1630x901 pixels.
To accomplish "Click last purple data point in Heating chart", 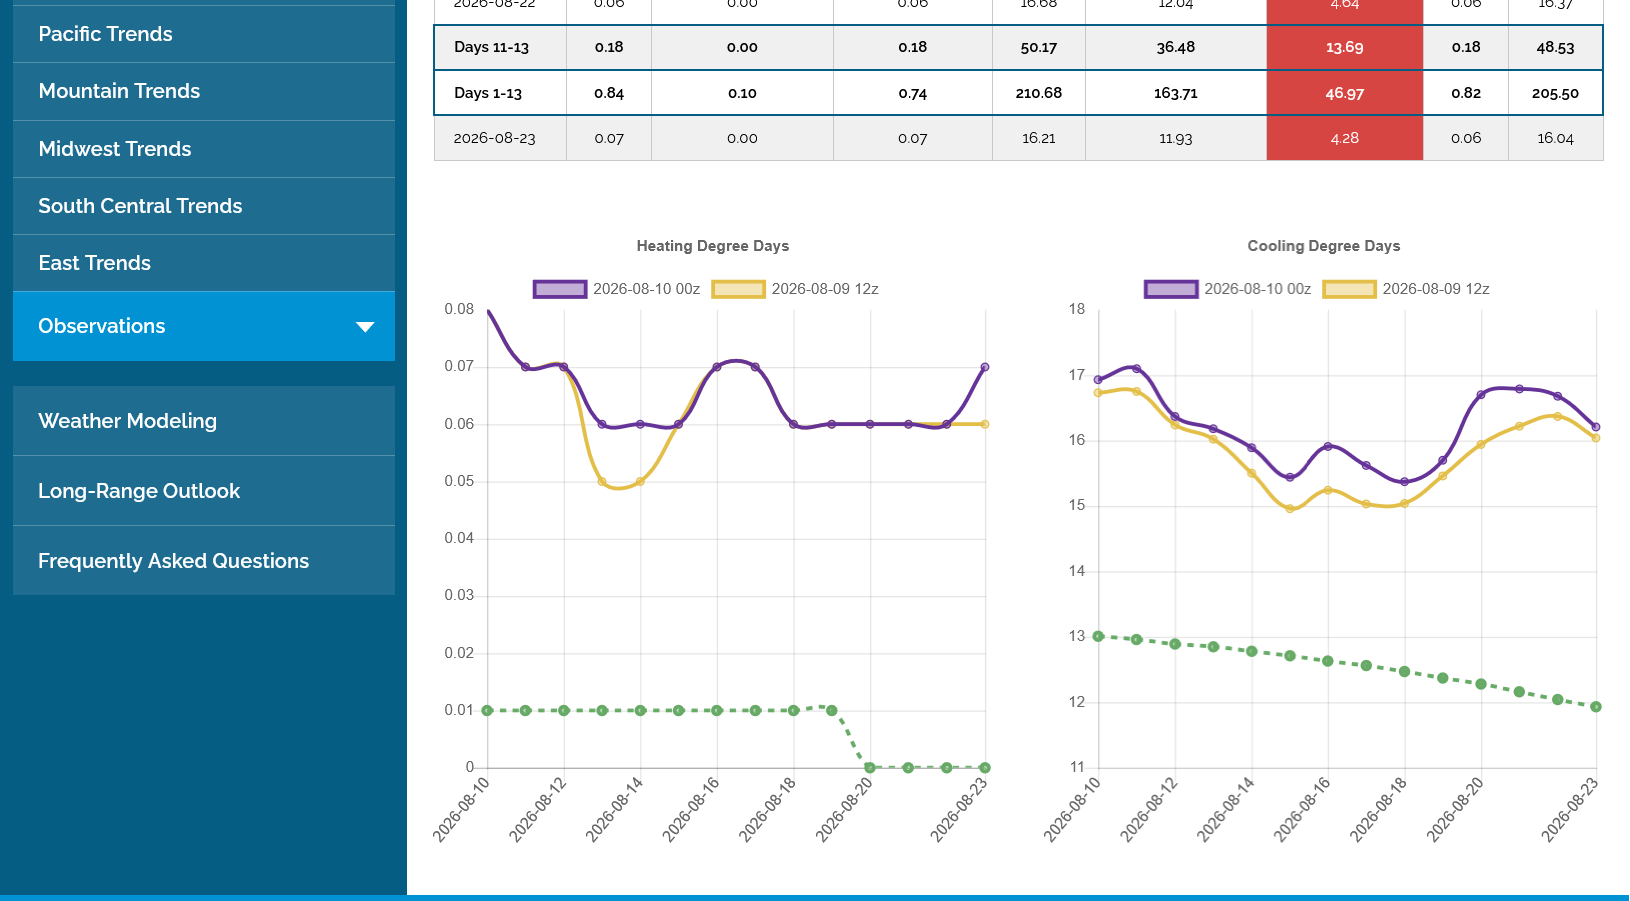I will (985, 367).
